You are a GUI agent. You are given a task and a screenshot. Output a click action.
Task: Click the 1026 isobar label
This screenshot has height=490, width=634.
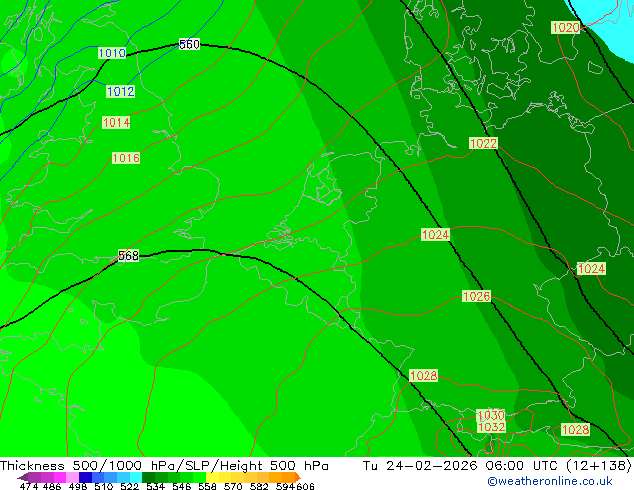[x=476, y=297]
